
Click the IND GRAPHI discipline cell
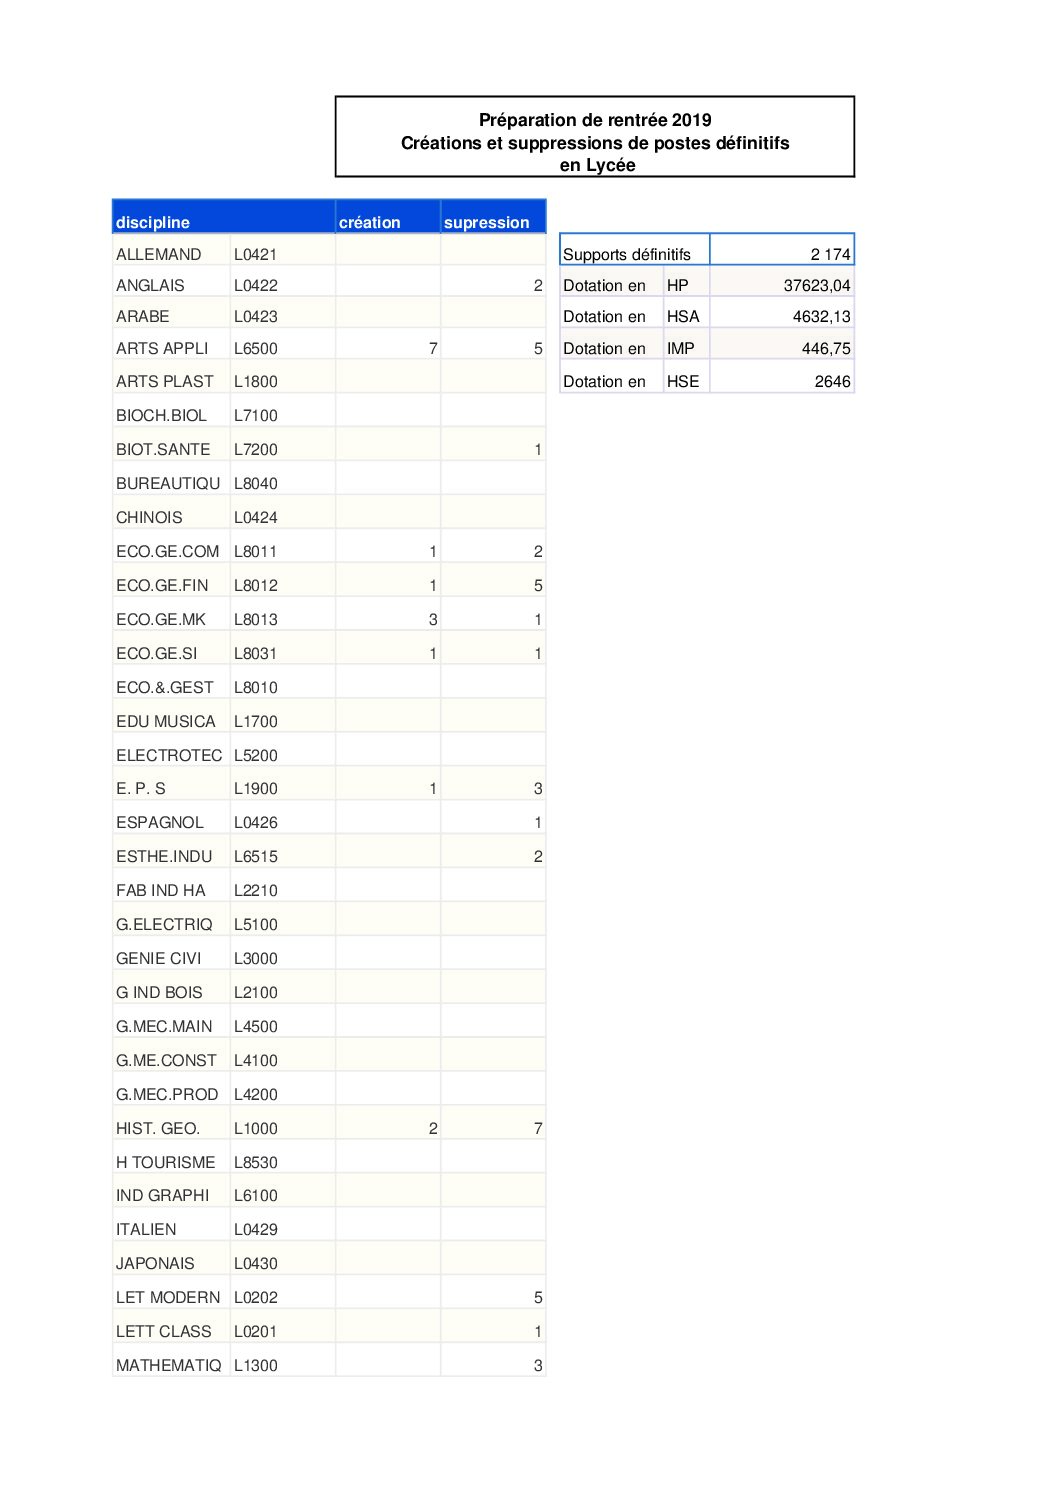pyautogui.click(x=171, y=1191)
